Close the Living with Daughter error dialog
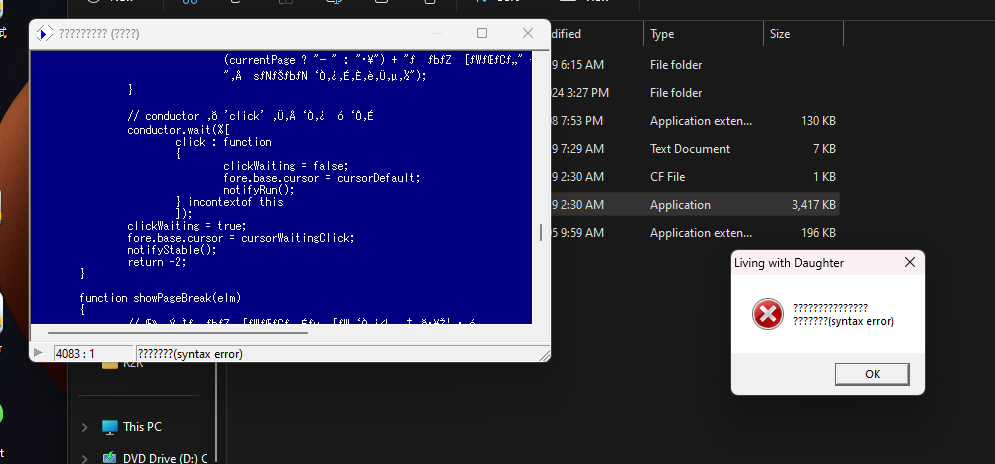The width and height of the screenshot is (995, 464). tap(909, 263)
